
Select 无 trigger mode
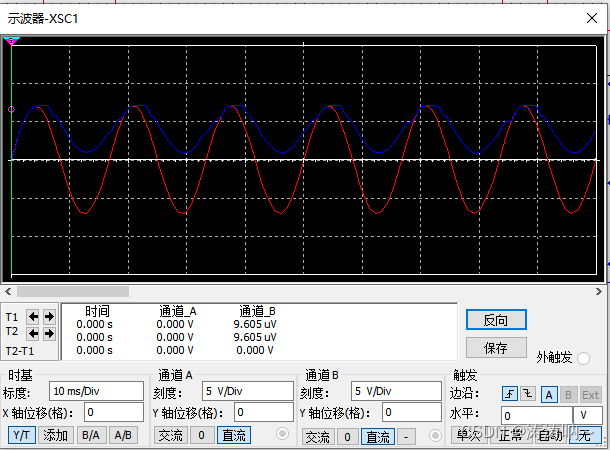pyautogui.click(x=585, y=435)
